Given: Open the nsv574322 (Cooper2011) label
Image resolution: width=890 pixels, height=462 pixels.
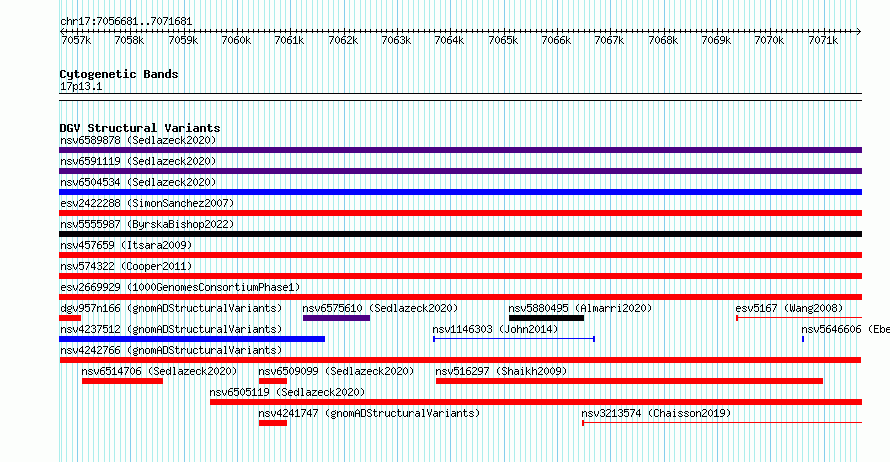Looking at the screenshot, I should (126, 266).
